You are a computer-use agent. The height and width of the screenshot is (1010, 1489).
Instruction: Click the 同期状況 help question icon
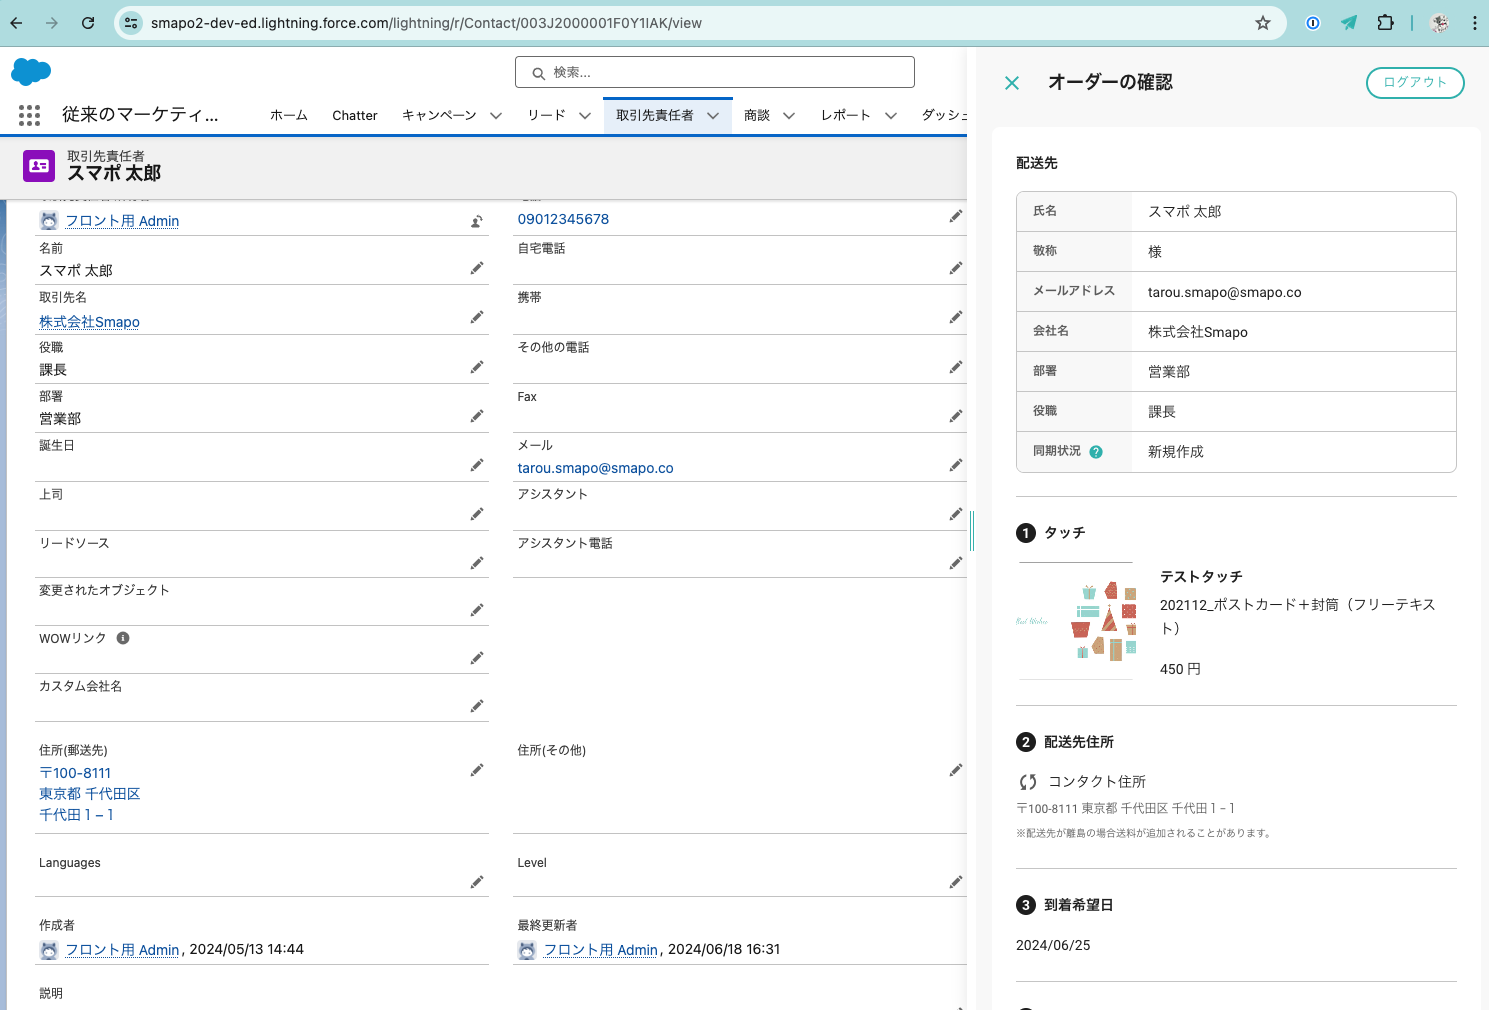[x=1096, y=452]
